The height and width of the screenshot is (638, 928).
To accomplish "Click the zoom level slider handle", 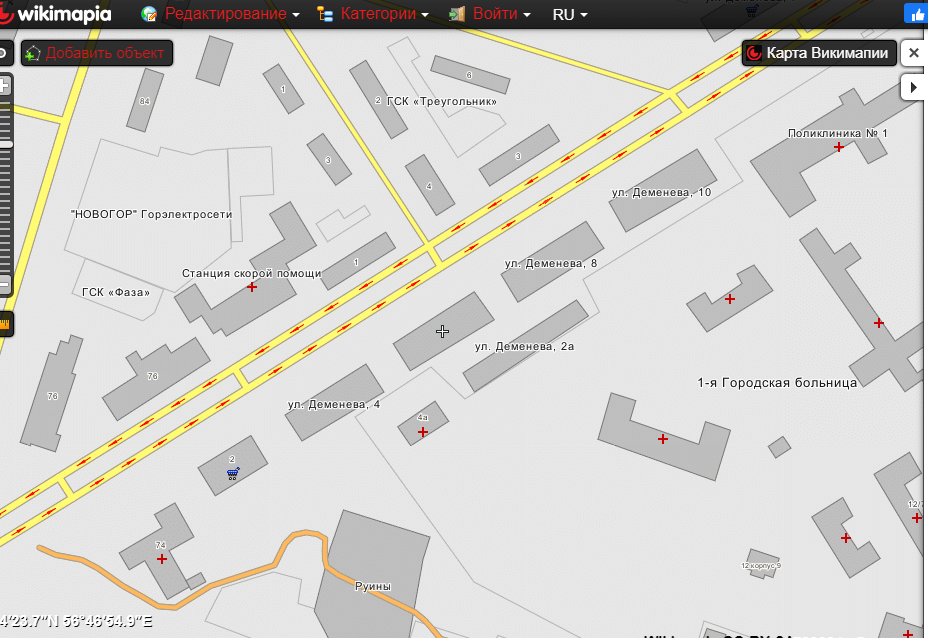I will pos(5,145).
